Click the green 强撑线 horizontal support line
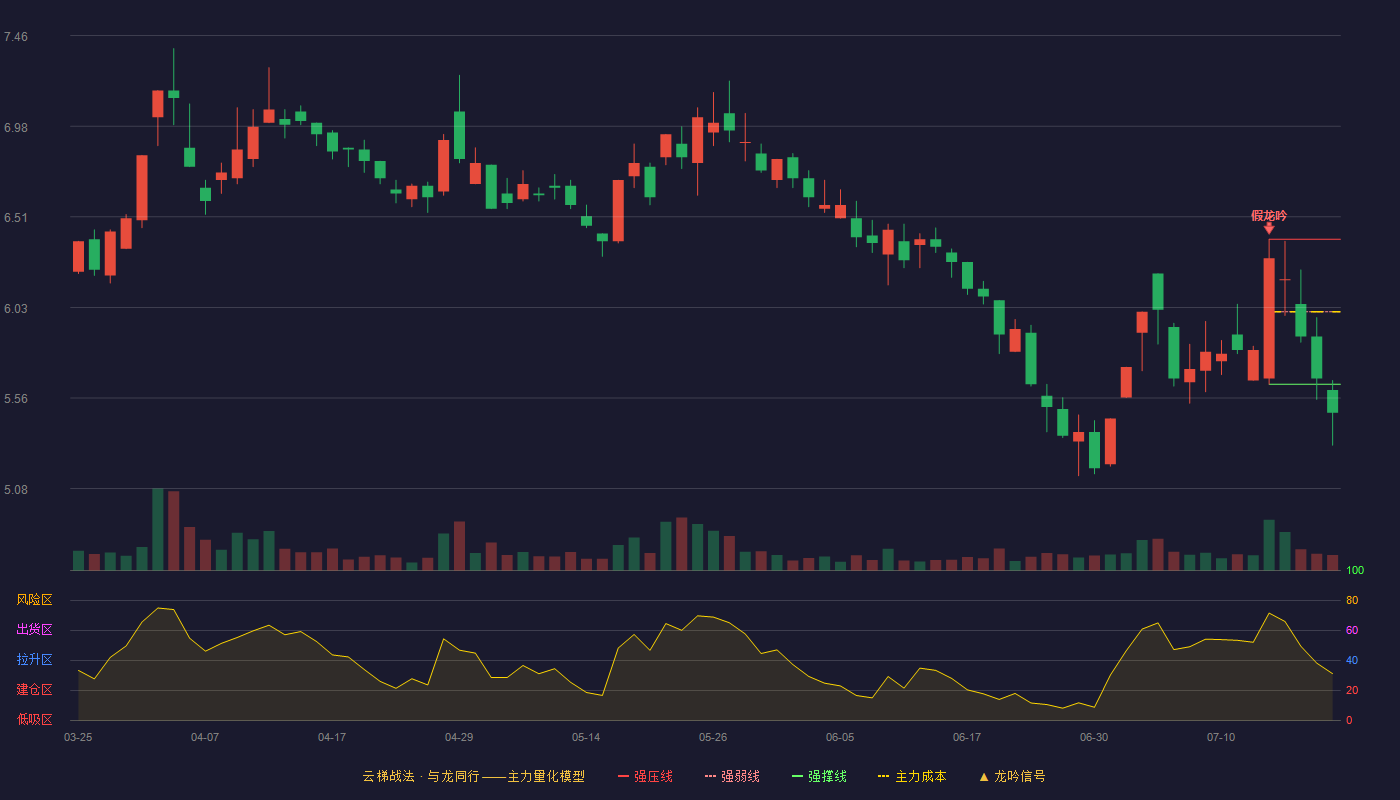 point(1305,384)
